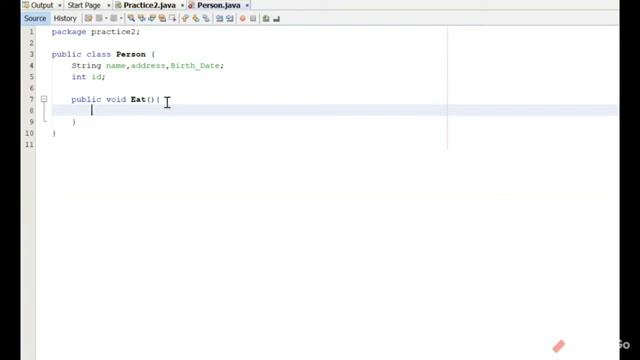Close the Person.java tab
Viewport: 640px width, 360px height.
point(247,6)
